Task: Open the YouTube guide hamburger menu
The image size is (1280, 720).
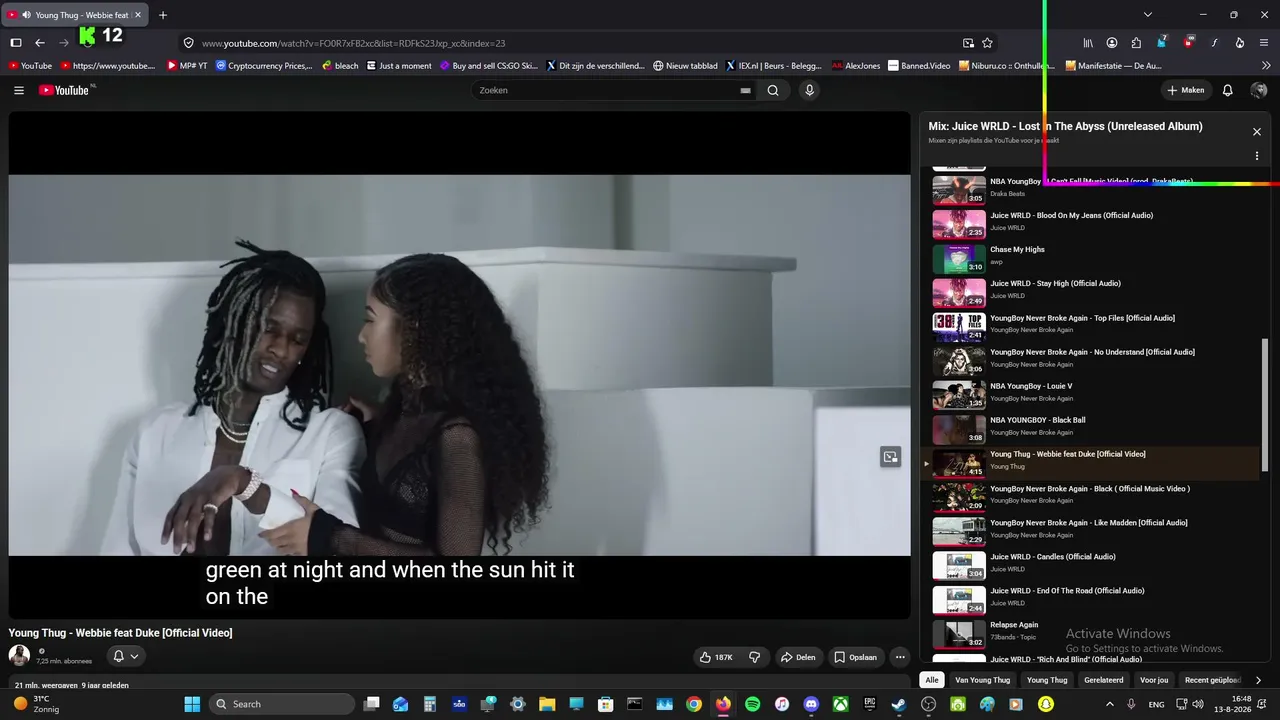Action: click(19, 90)
